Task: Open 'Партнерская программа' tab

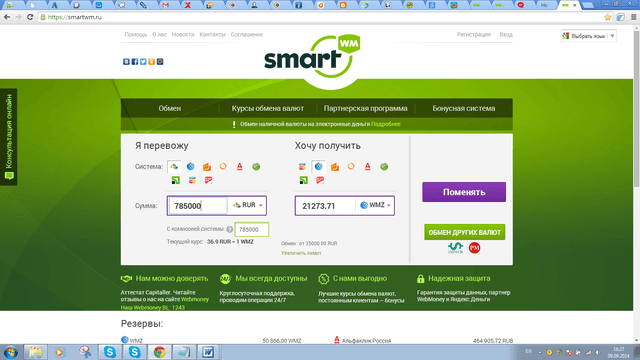Action: pos(365,108)
